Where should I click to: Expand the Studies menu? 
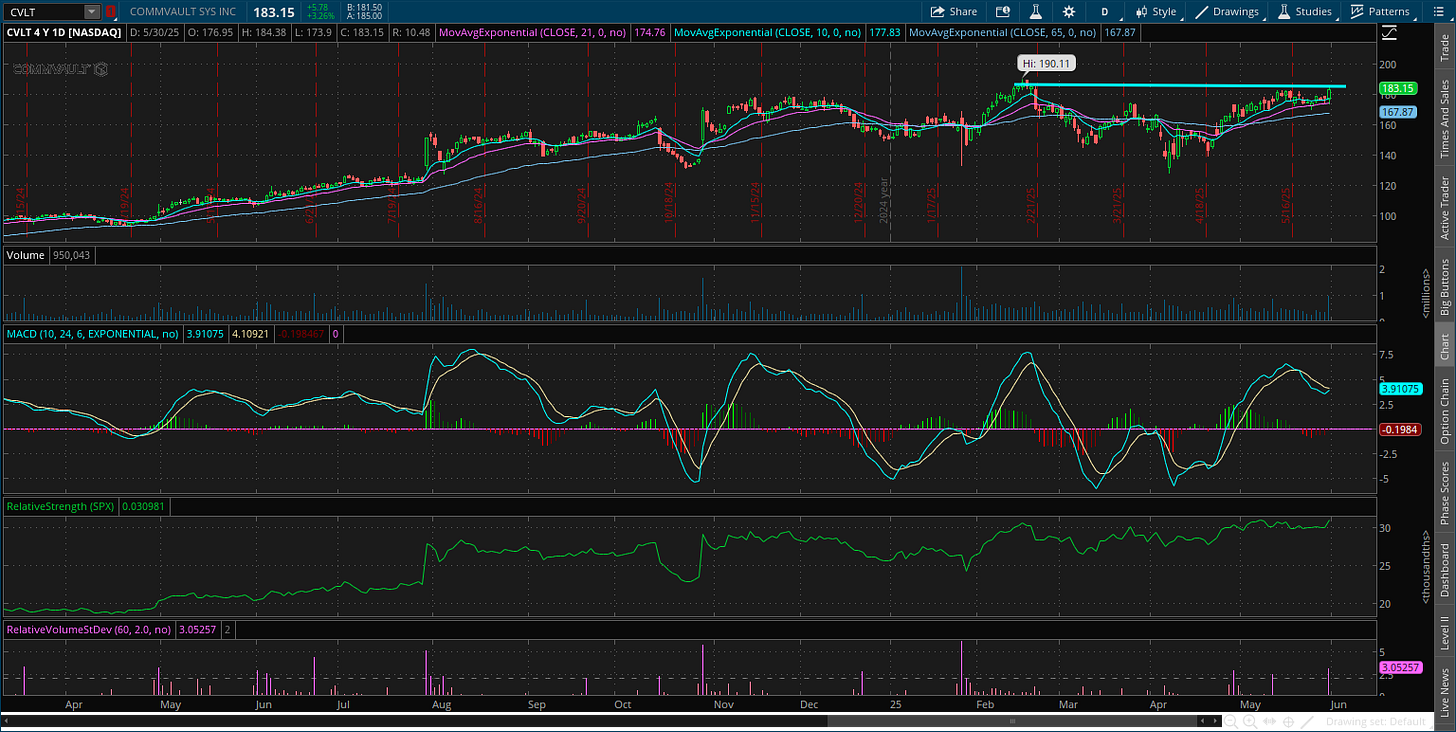[1304, 12]
